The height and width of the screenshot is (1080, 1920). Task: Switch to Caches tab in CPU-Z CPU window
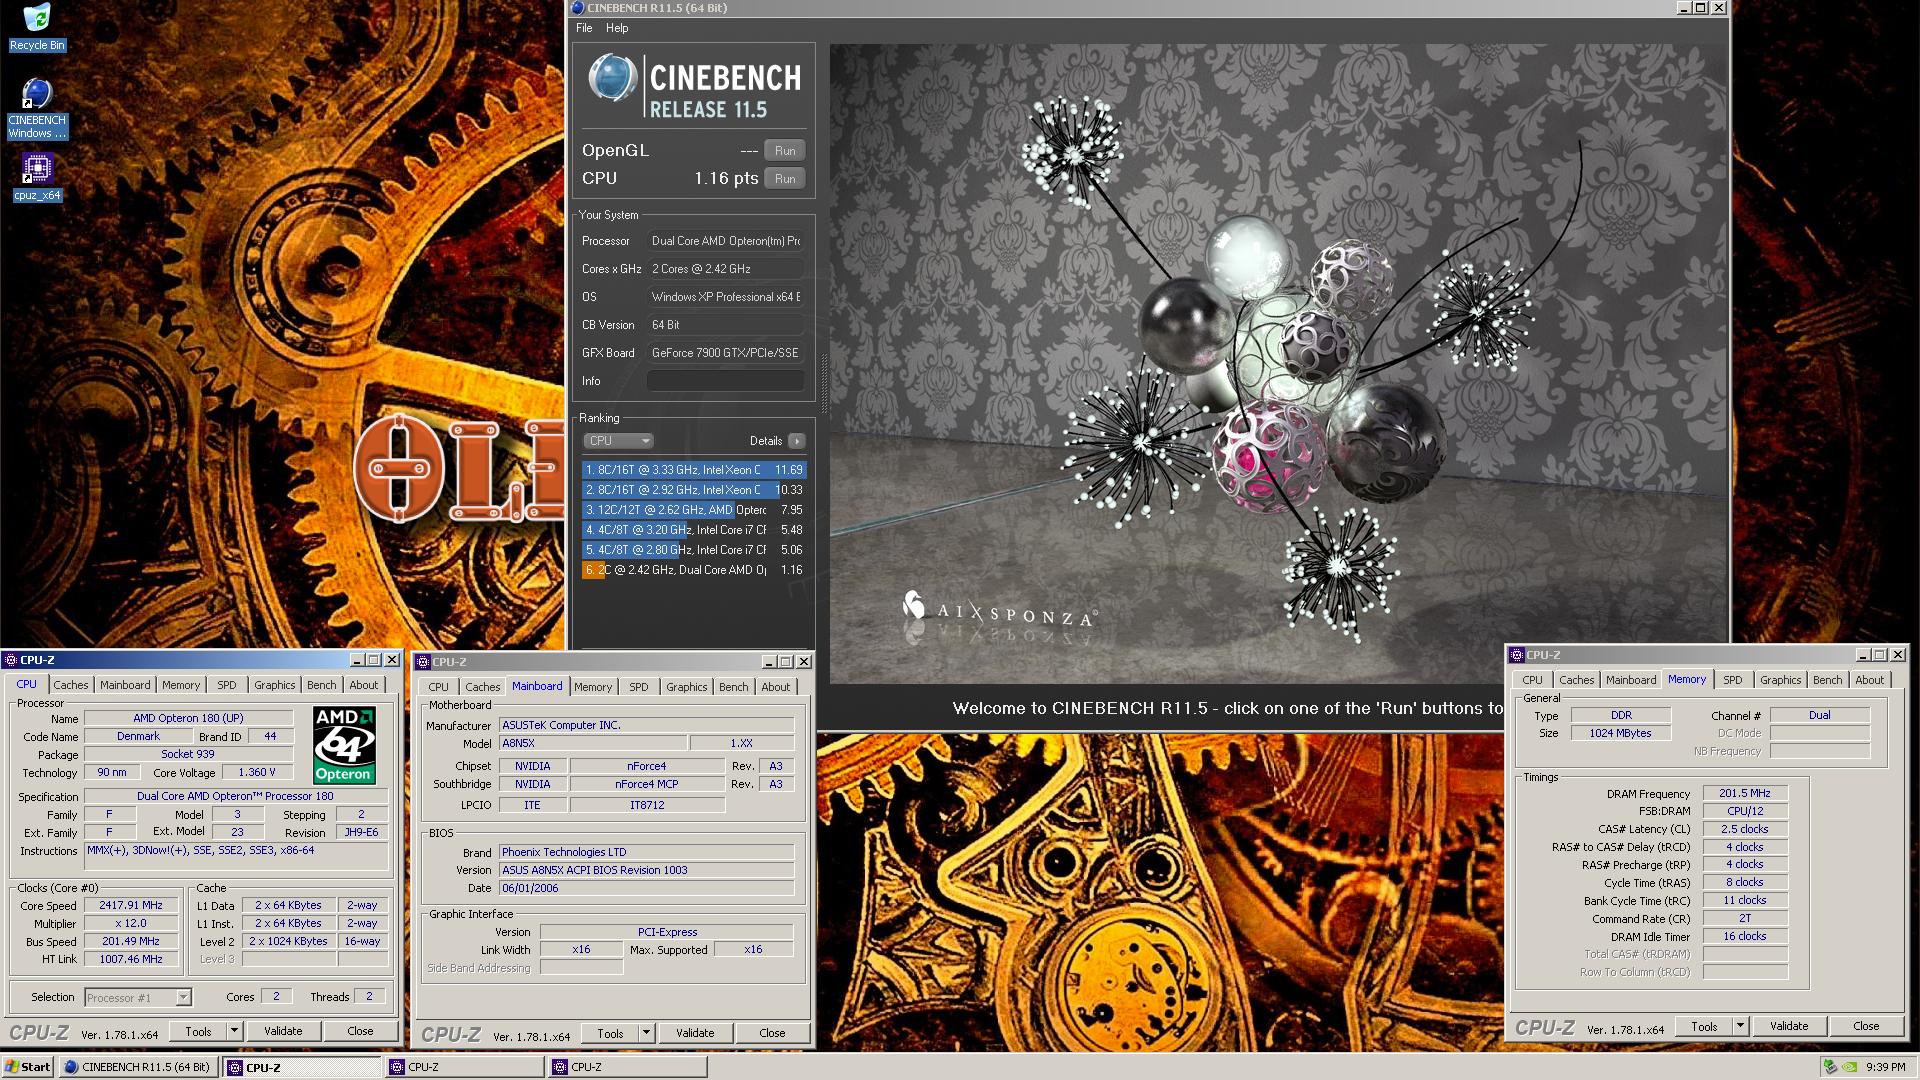coord(71,685)
